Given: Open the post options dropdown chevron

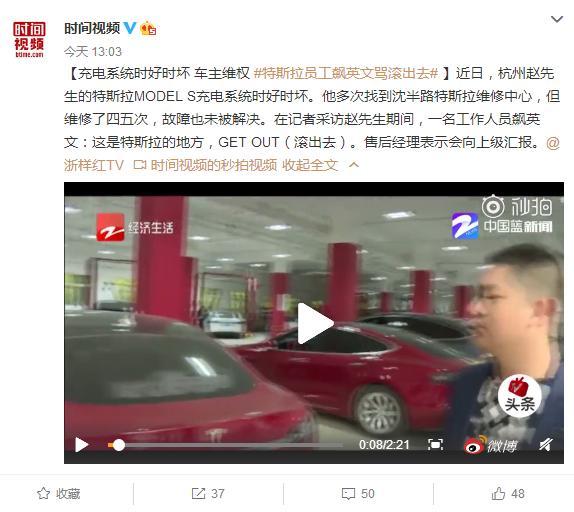Looking at the screenshot, I should (557, 19).
